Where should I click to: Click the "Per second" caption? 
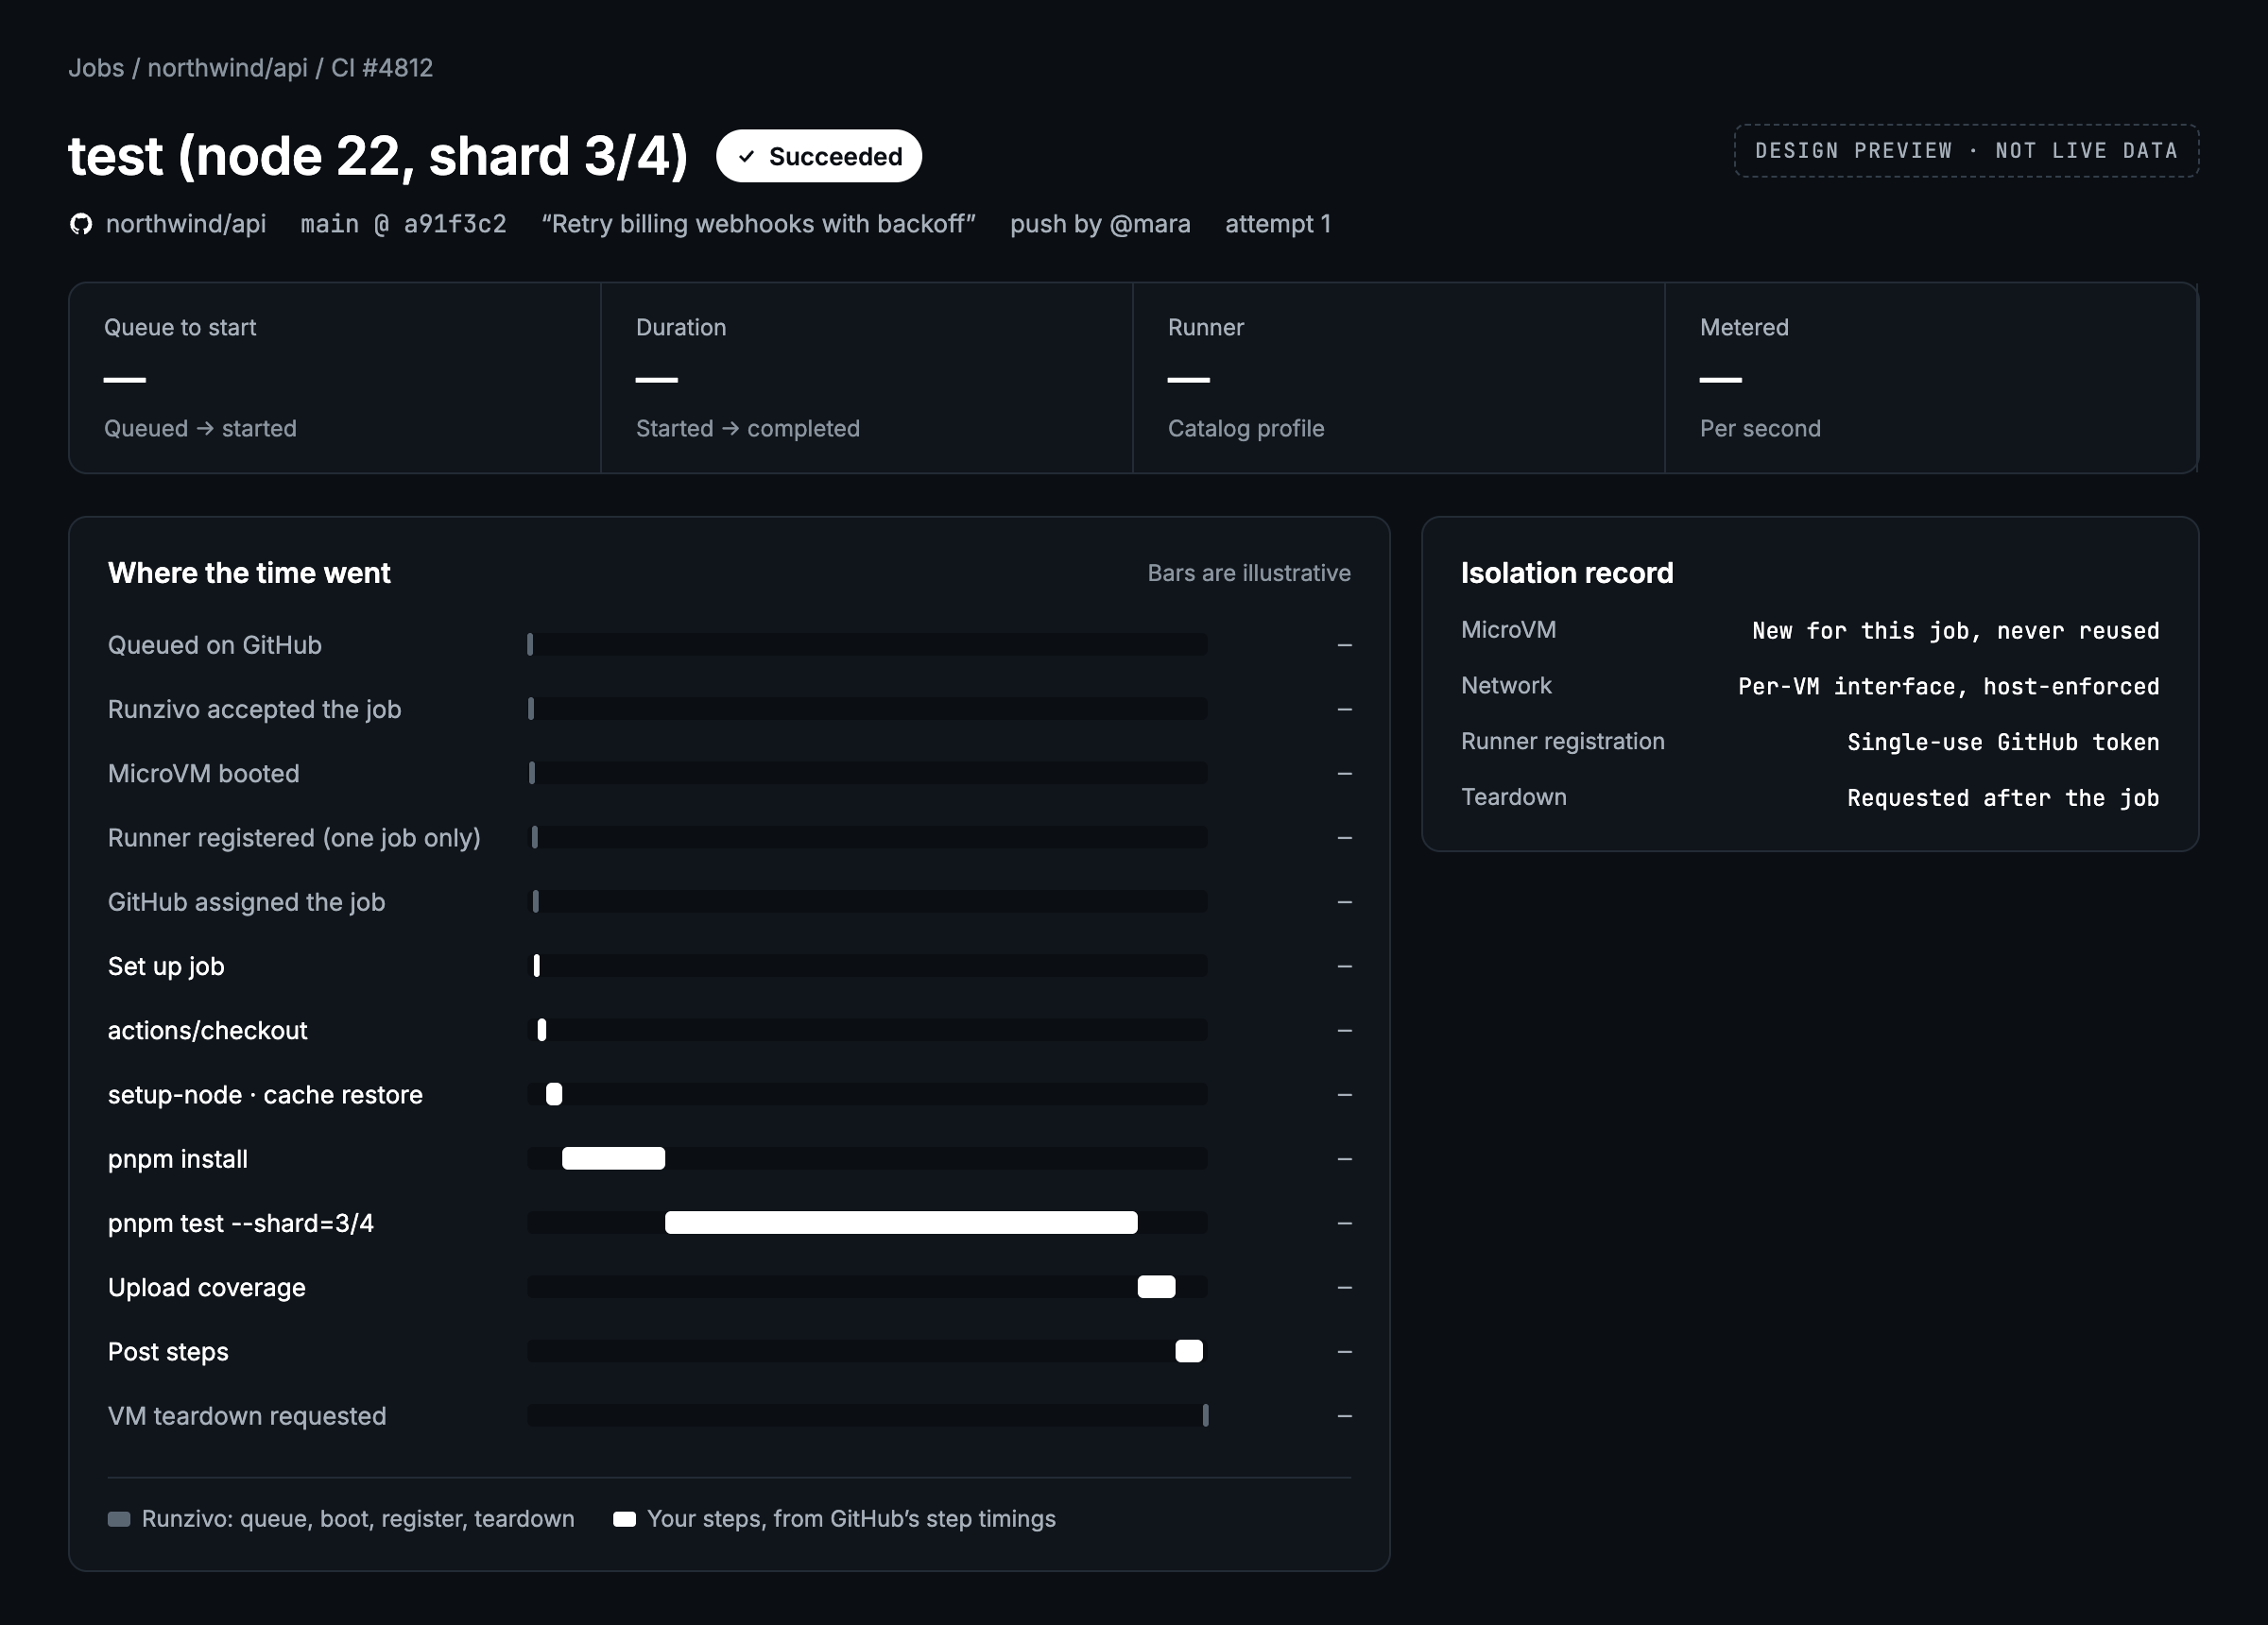1760,428
